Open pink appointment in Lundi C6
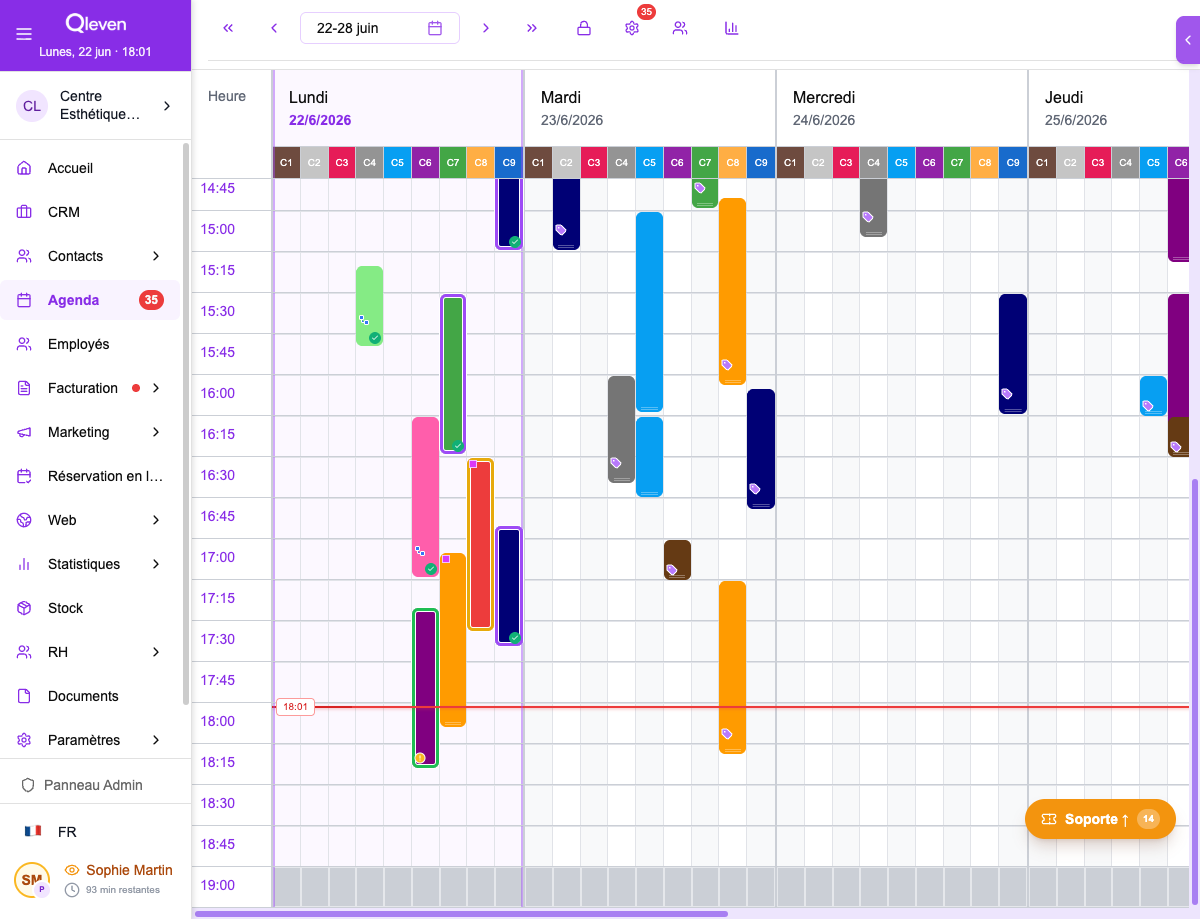 pyautogui.click(x=425, y=497)
